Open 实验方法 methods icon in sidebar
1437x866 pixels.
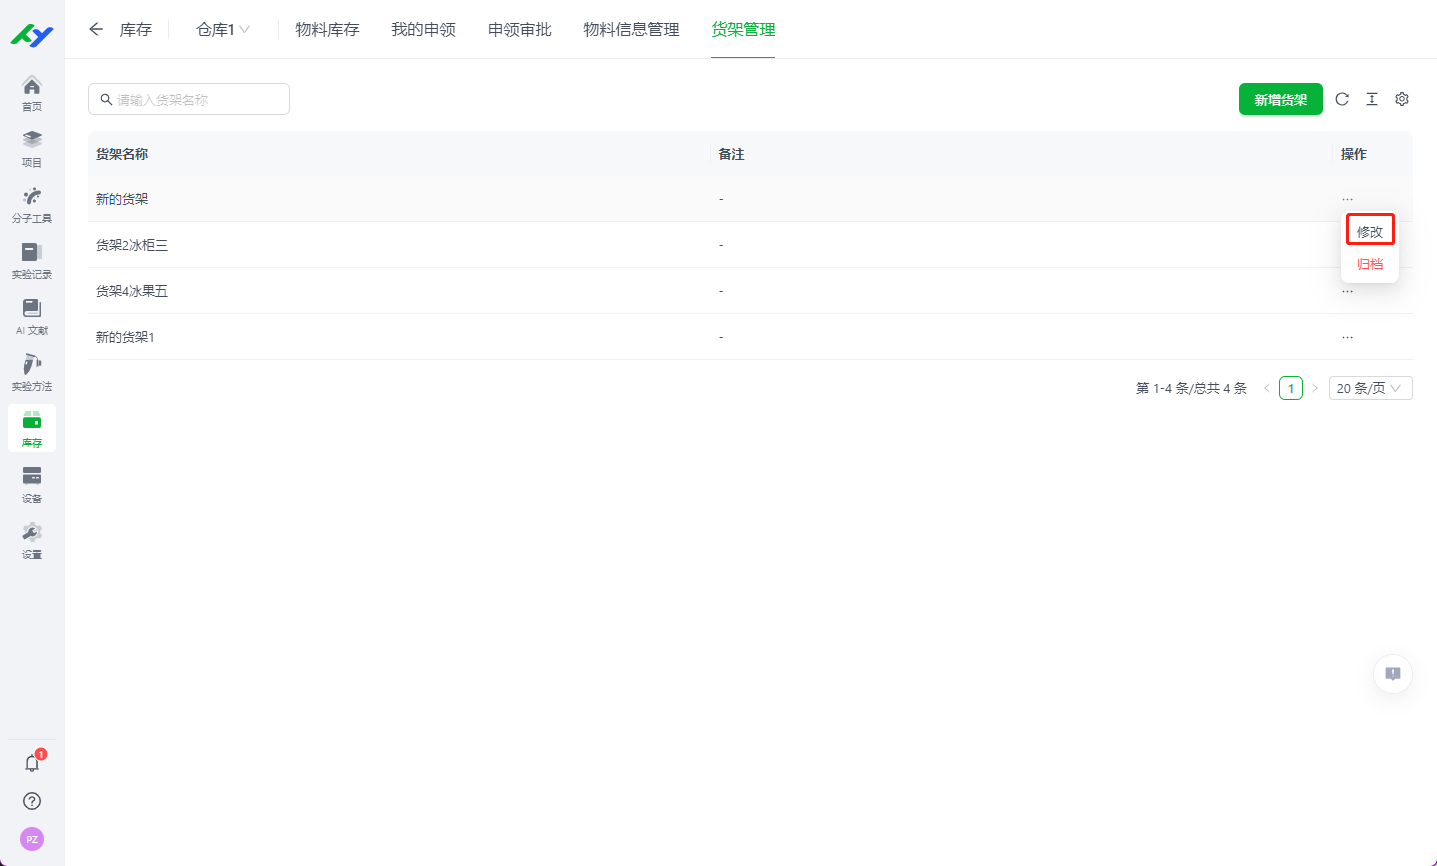click(32, 372)
